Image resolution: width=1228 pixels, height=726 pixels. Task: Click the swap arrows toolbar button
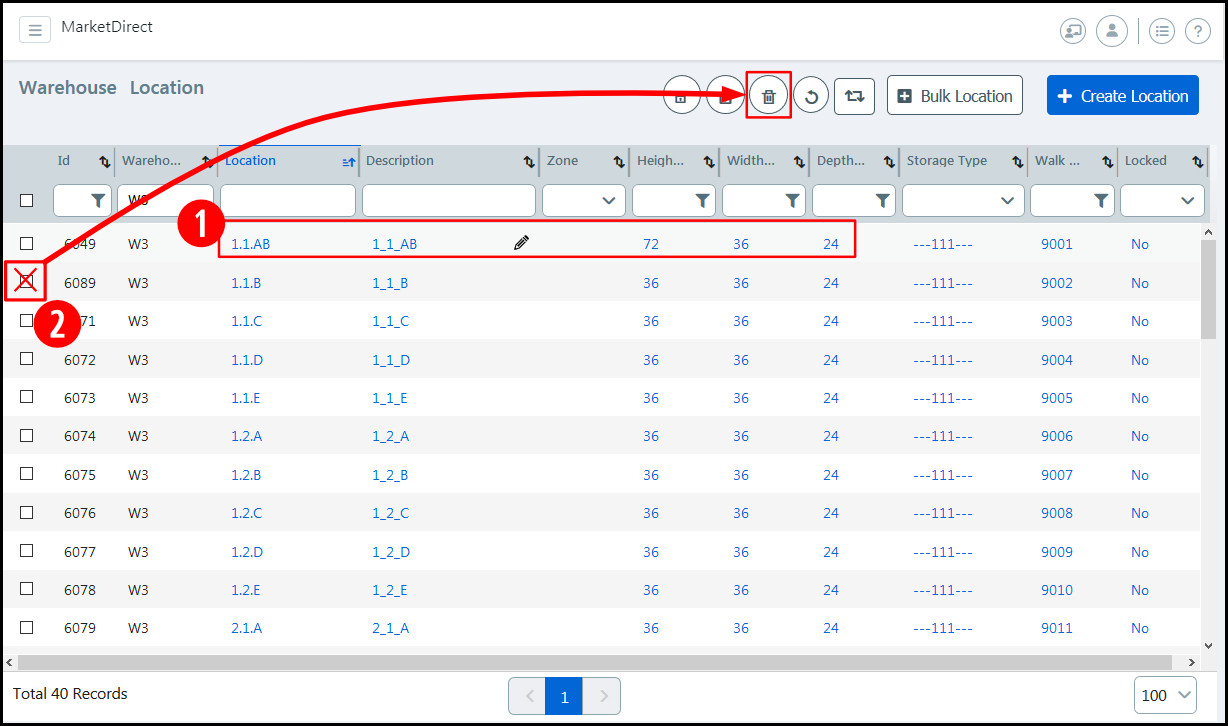click(x=854, y=96)
